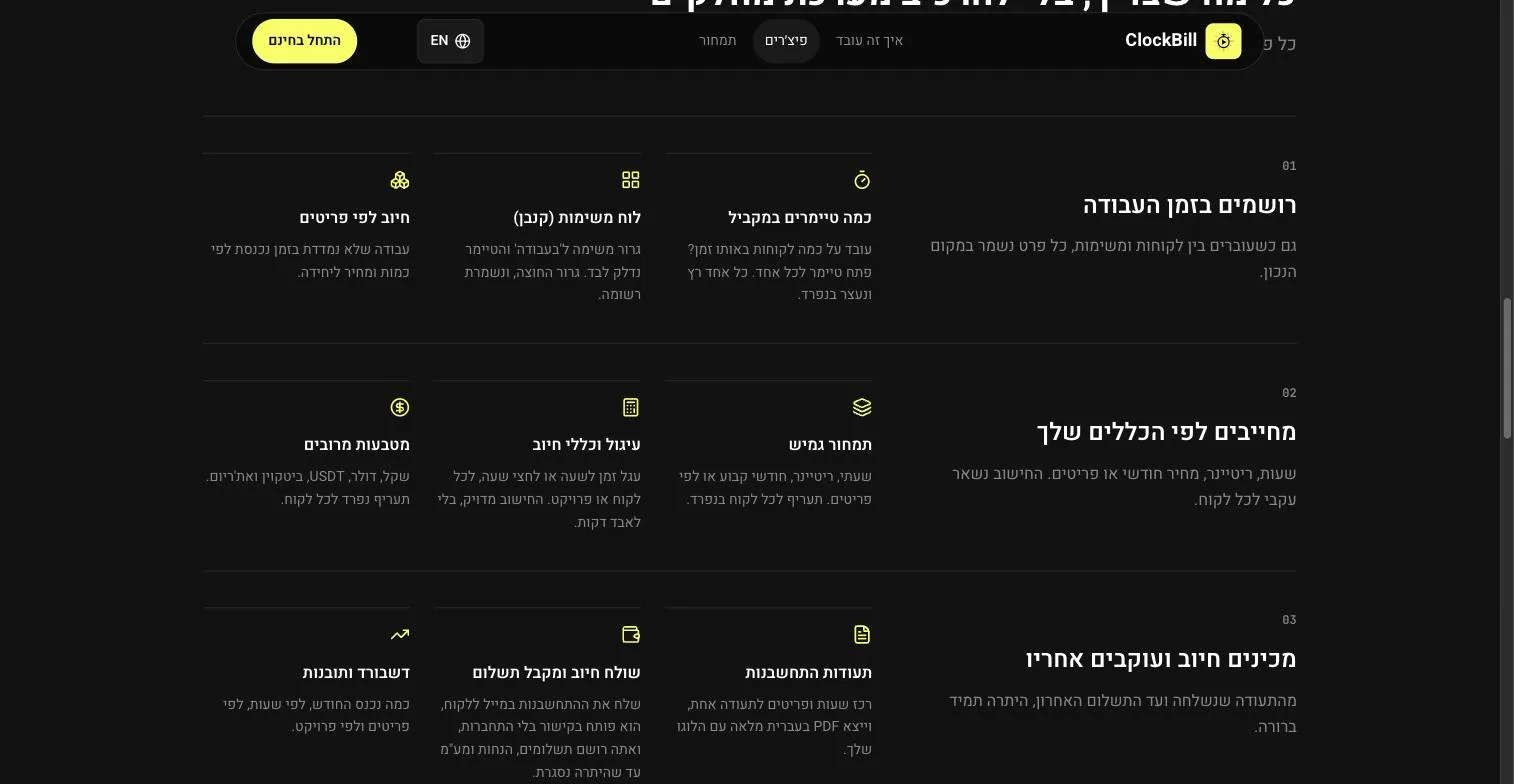Click the boxes icon above חיוב לפי פריטים
Screen dimensions: 1514x784
[400, 180]
